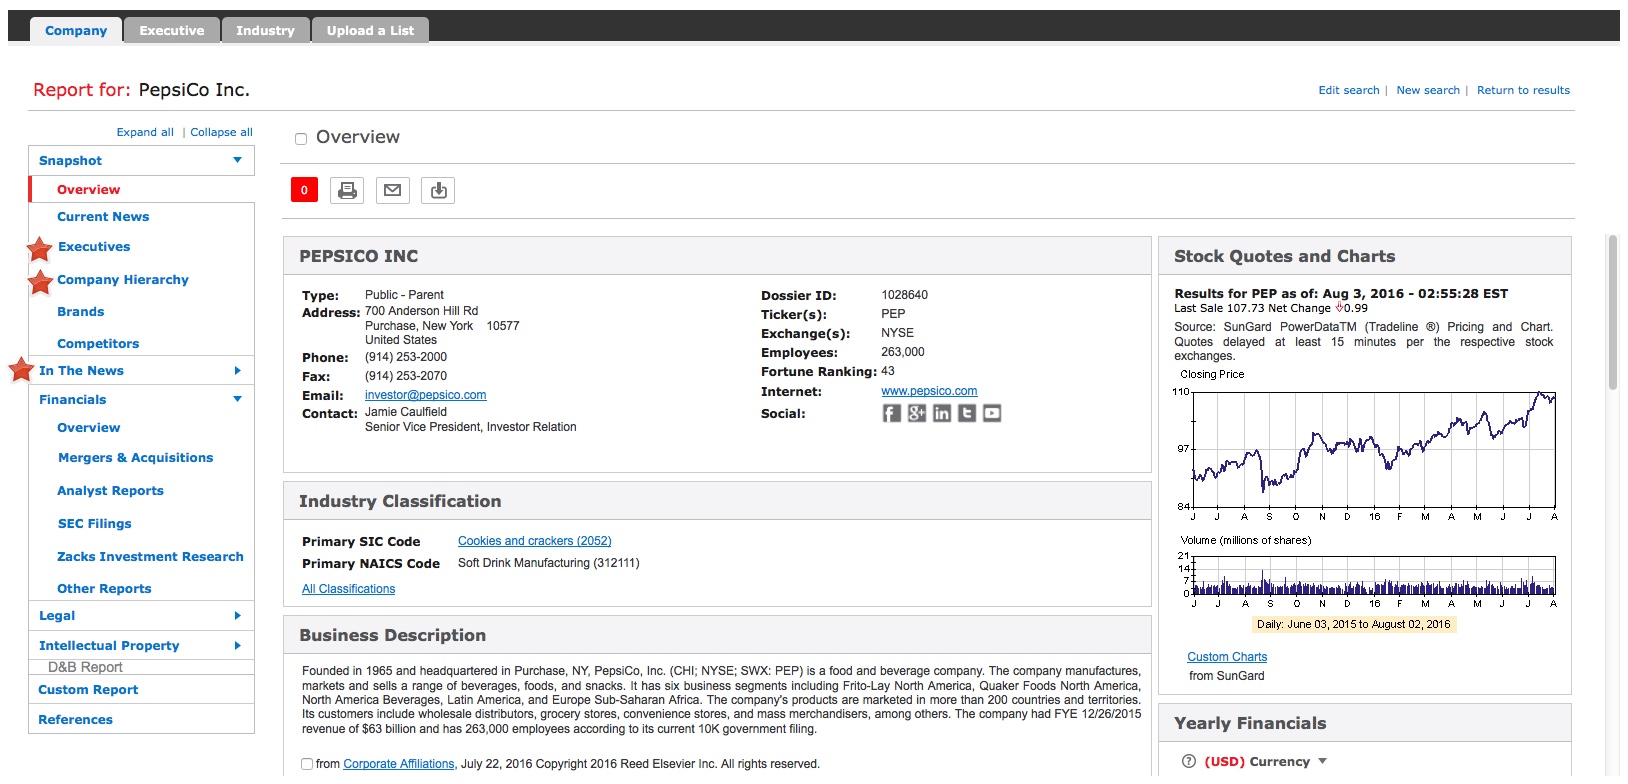Switch to the Executive tab
The image size is (1628, 784).
coord(171,30)
